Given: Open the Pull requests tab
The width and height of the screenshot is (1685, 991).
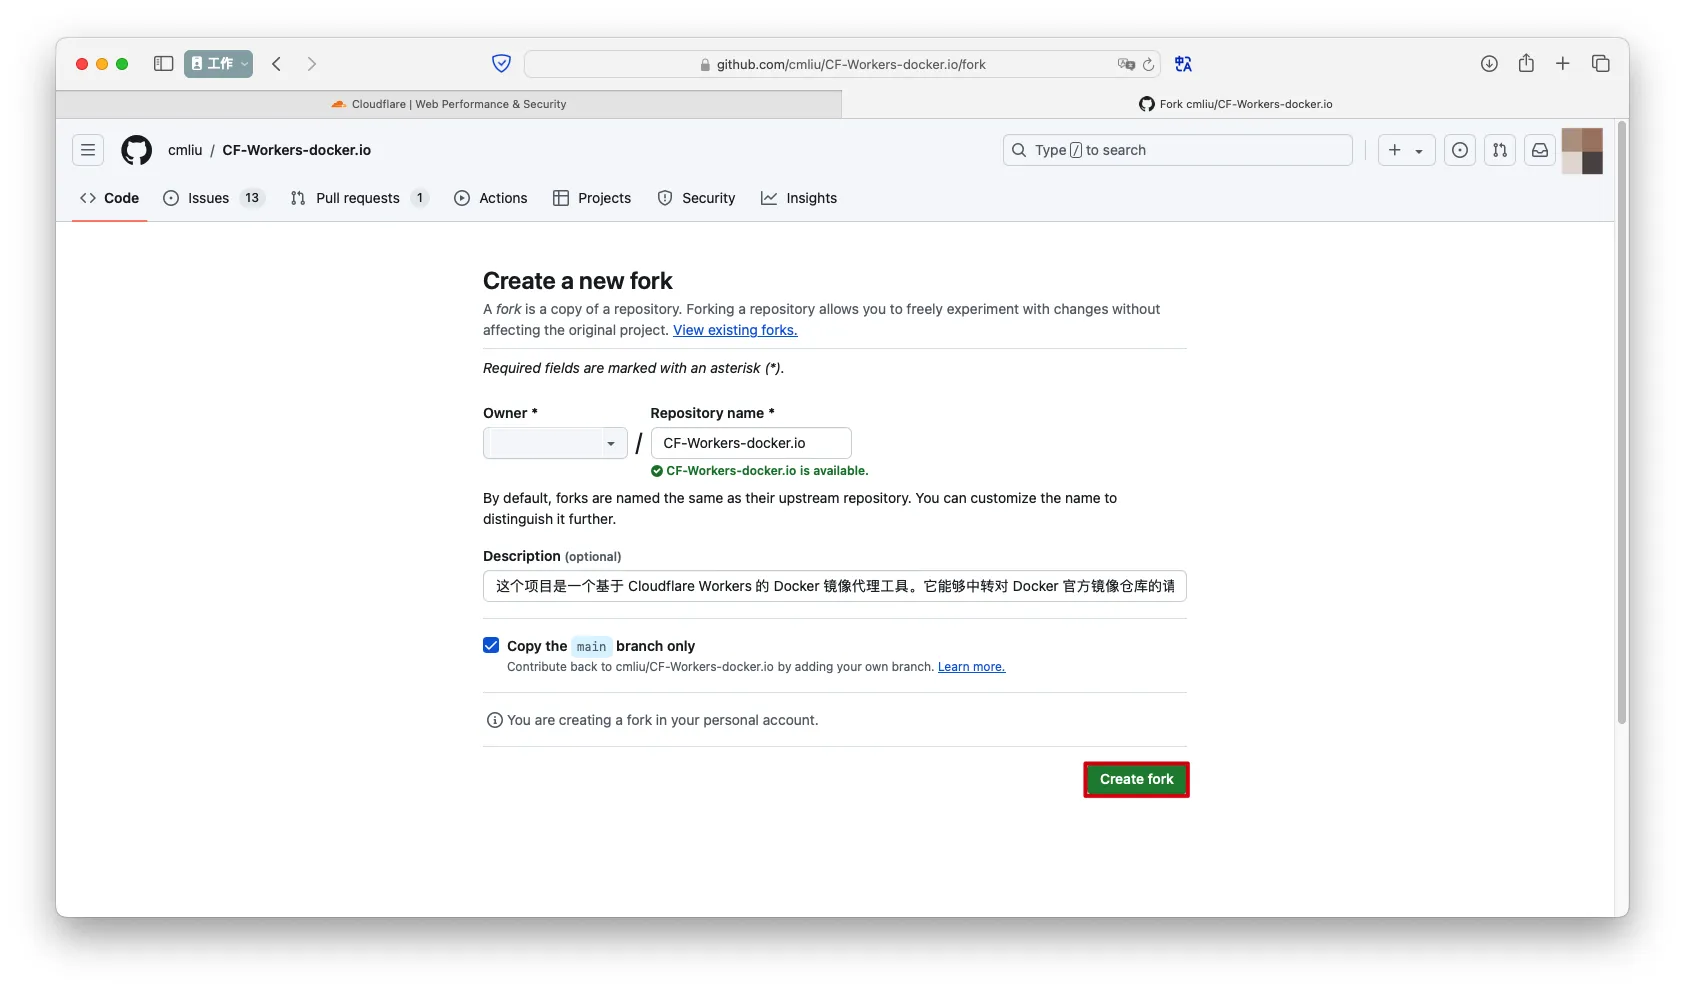Looking at the screenshot, I should click(x=359, y=198).
